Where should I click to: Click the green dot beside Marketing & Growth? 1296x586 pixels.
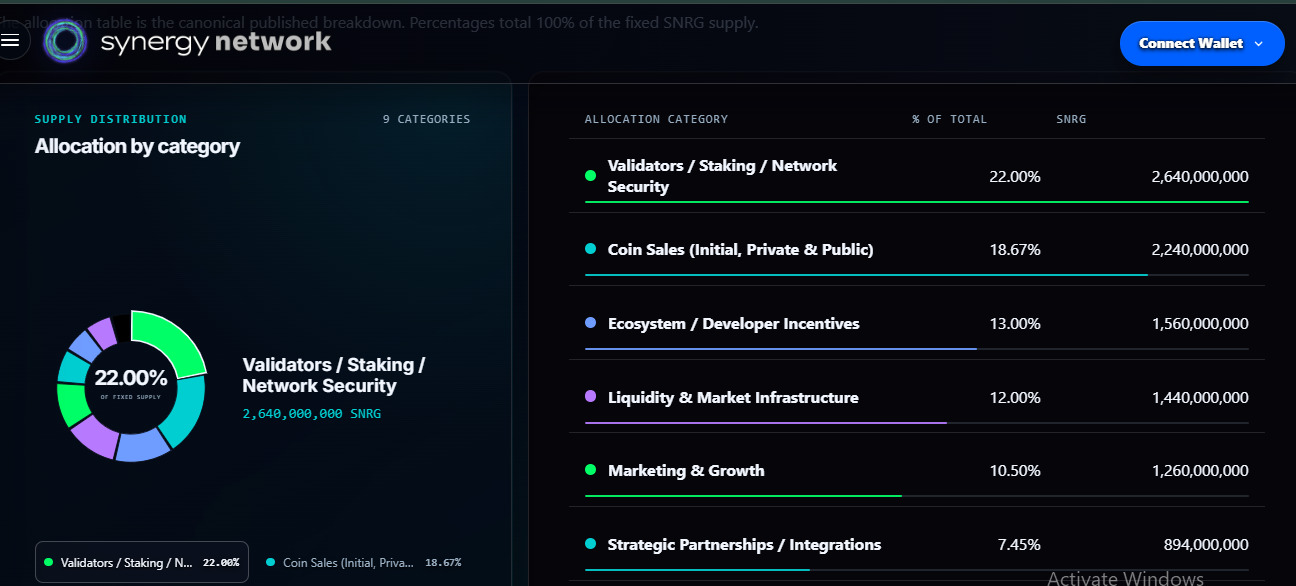(590, 470)
